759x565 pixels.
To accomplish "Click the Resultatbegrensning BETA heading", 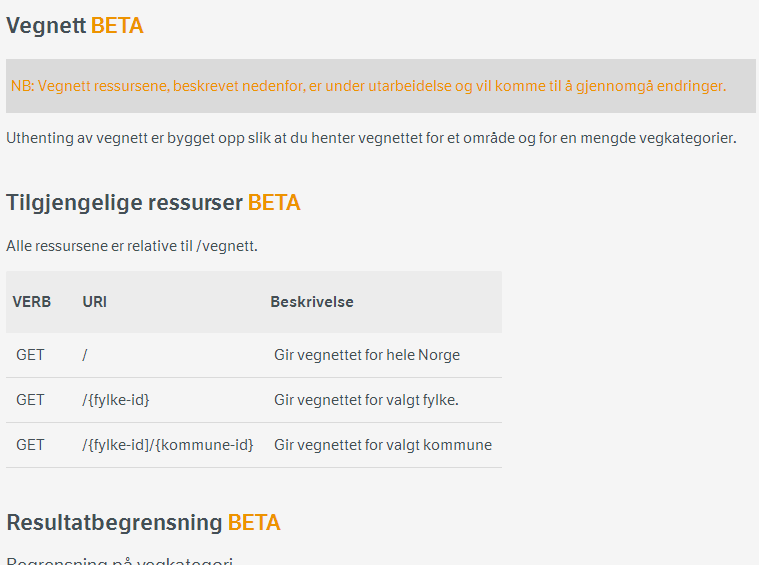I will point(143,522).
